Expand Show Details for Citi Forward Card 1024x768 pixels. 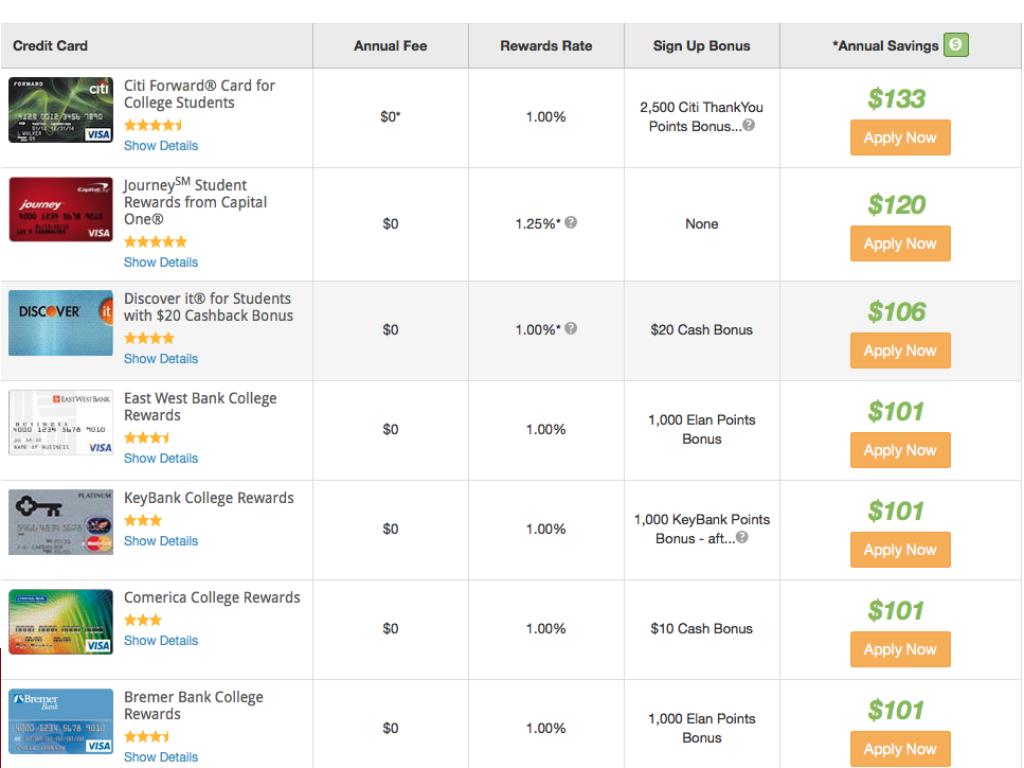click(x=160, y=146)
